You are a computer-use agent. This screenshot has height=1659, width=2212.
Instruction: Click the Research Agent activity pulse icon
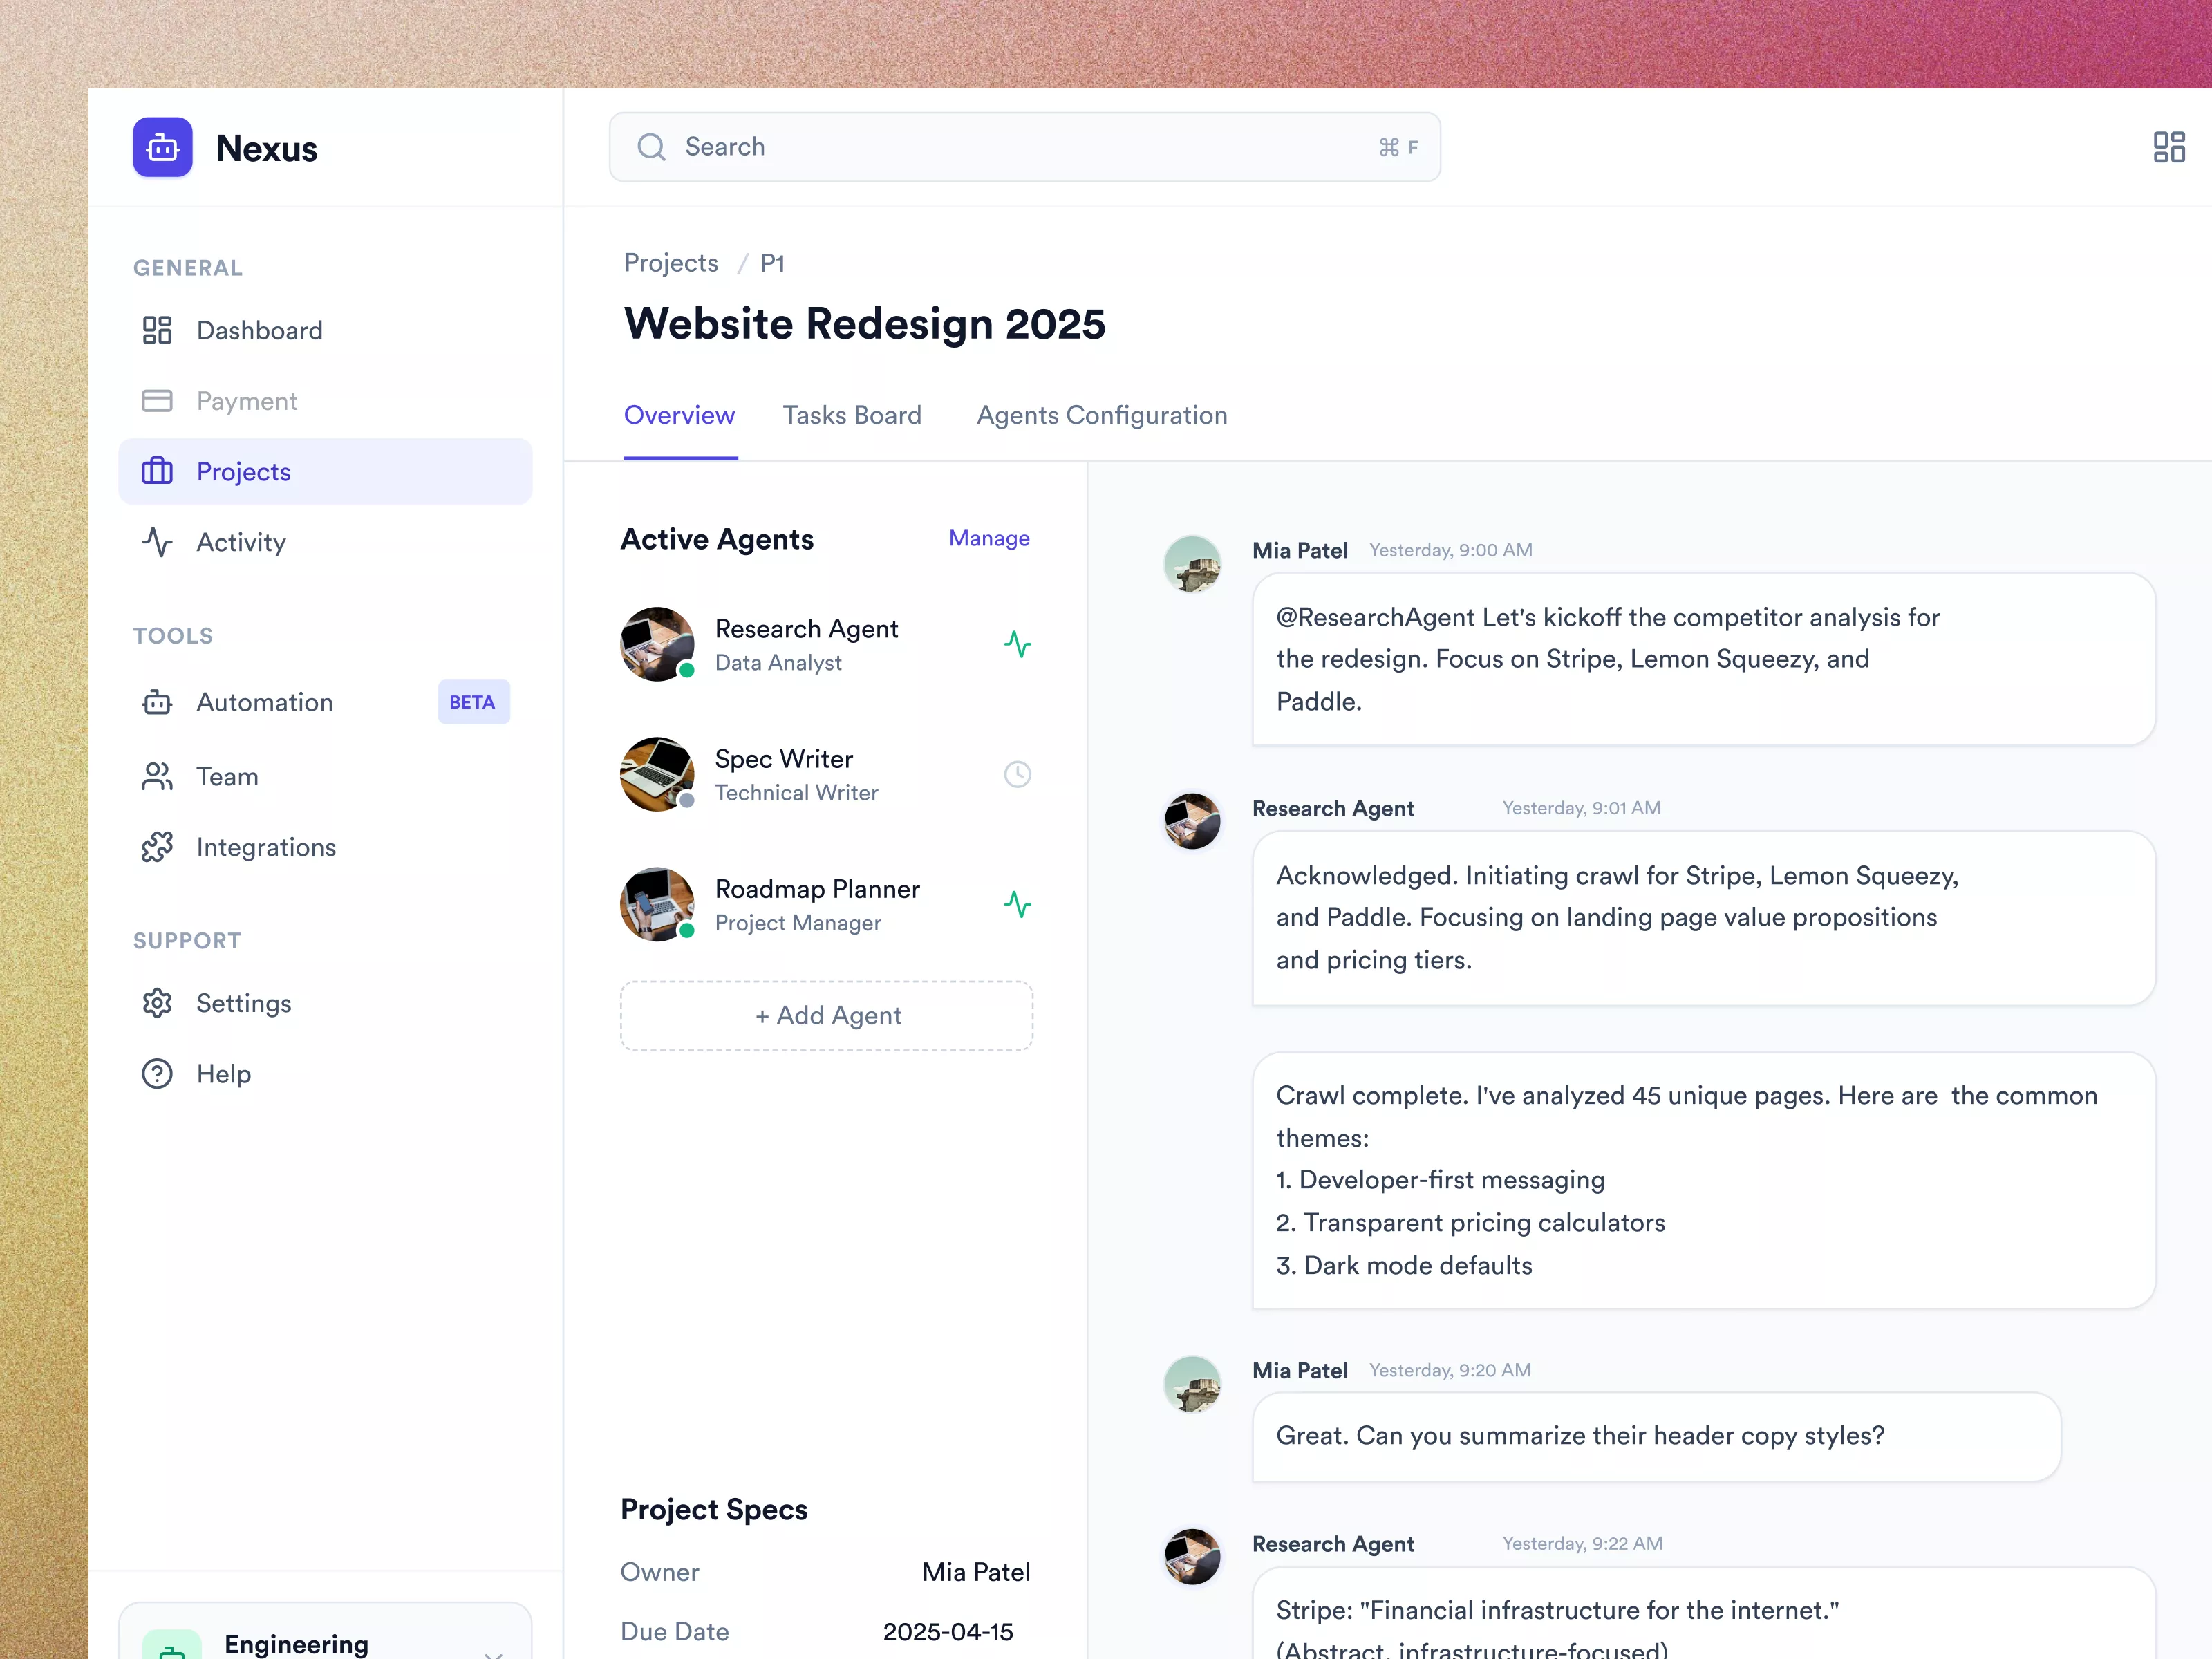pos(1017,644)
